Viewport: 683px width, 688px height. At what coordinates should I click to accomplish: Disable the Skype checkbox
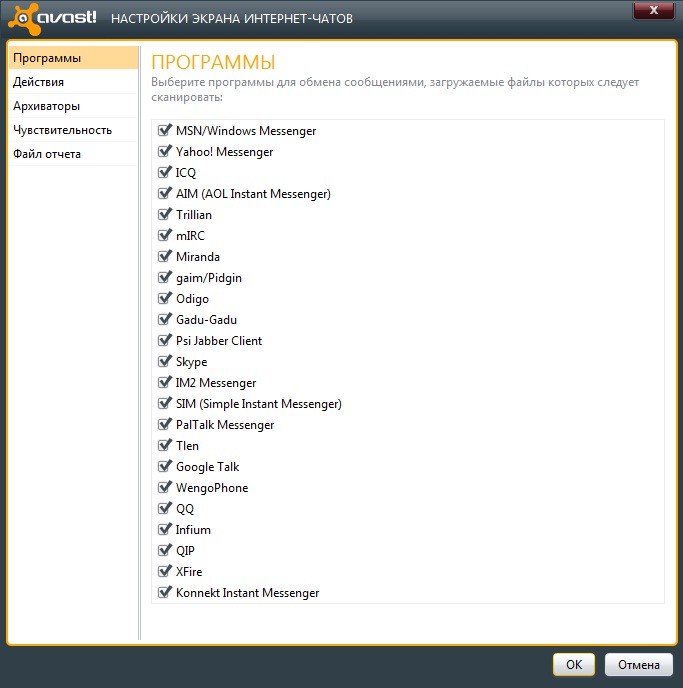pos(164,362)
